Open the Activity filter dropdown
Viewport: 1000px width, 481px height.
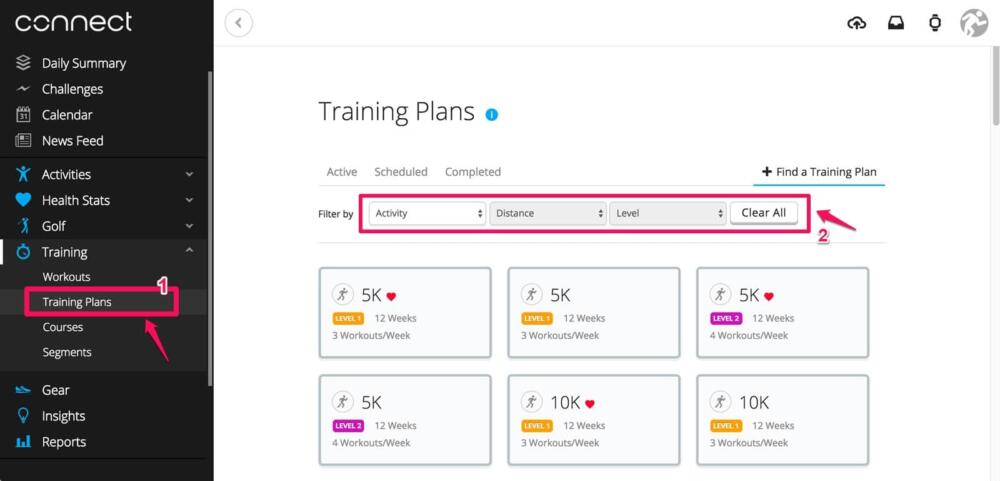pyautogui.click(x=427, y=213)
